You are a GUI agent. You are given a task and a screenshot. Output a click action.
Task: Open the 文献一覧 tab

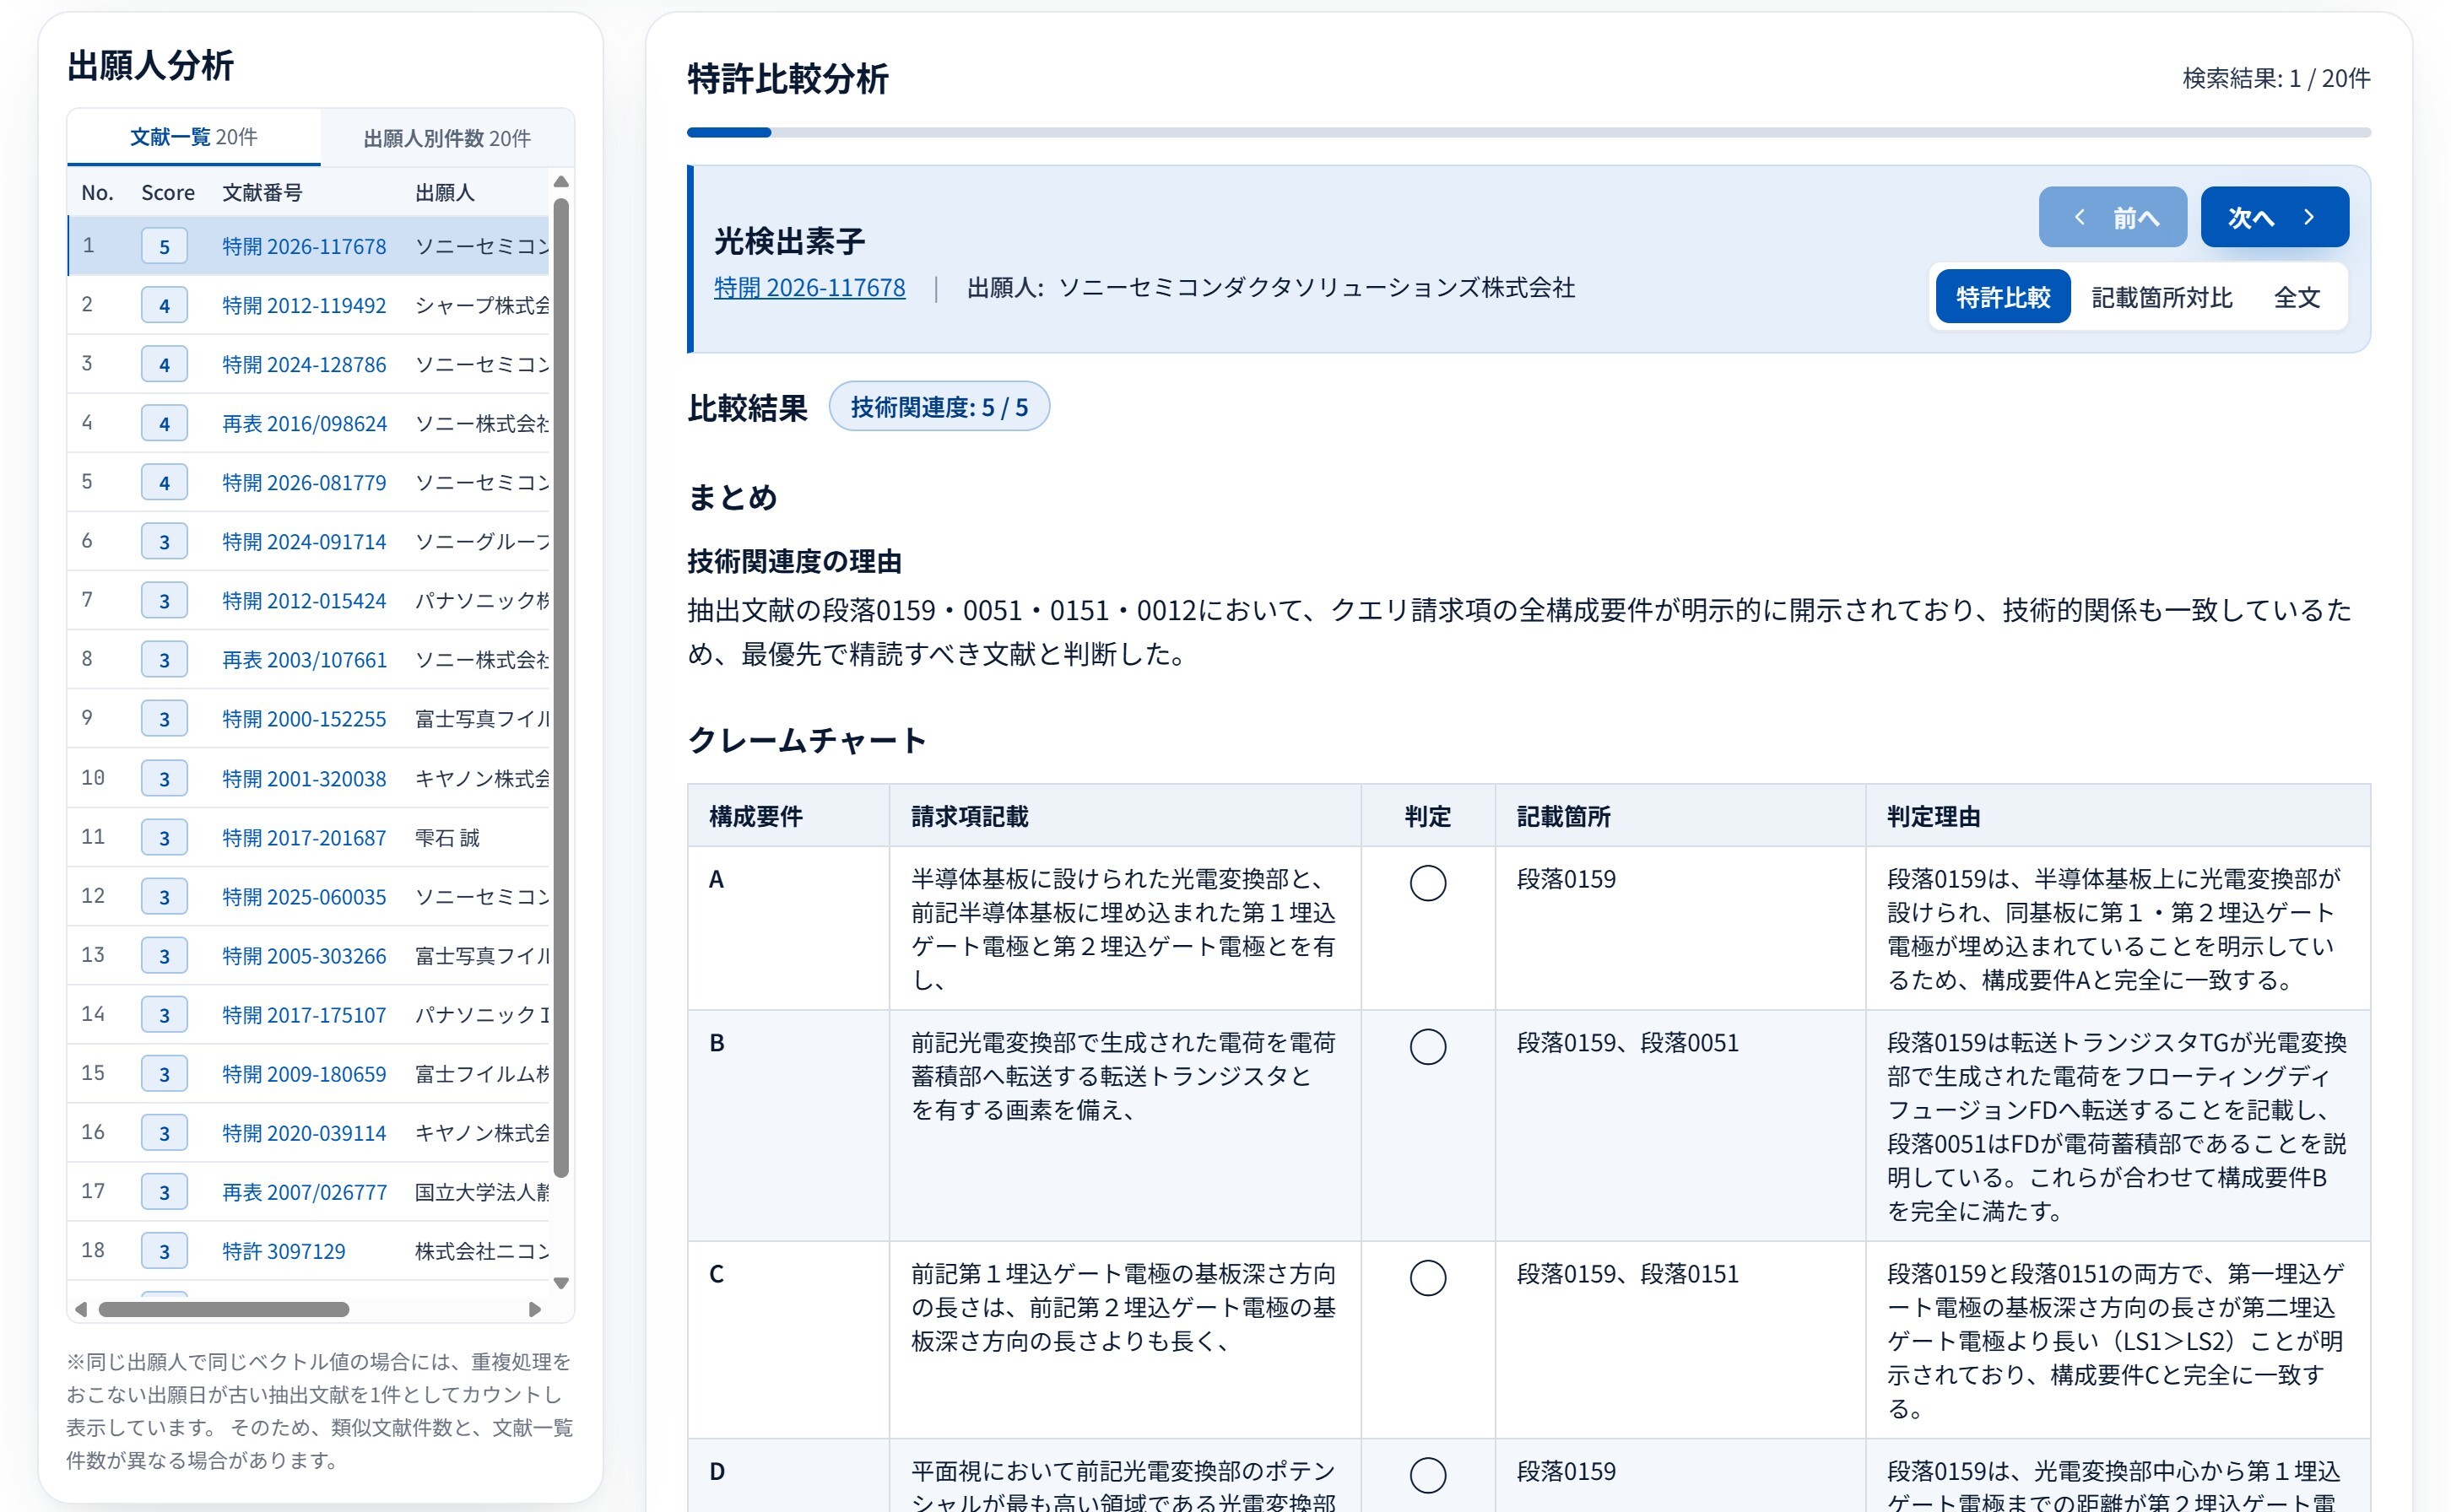tap(194, 137)
